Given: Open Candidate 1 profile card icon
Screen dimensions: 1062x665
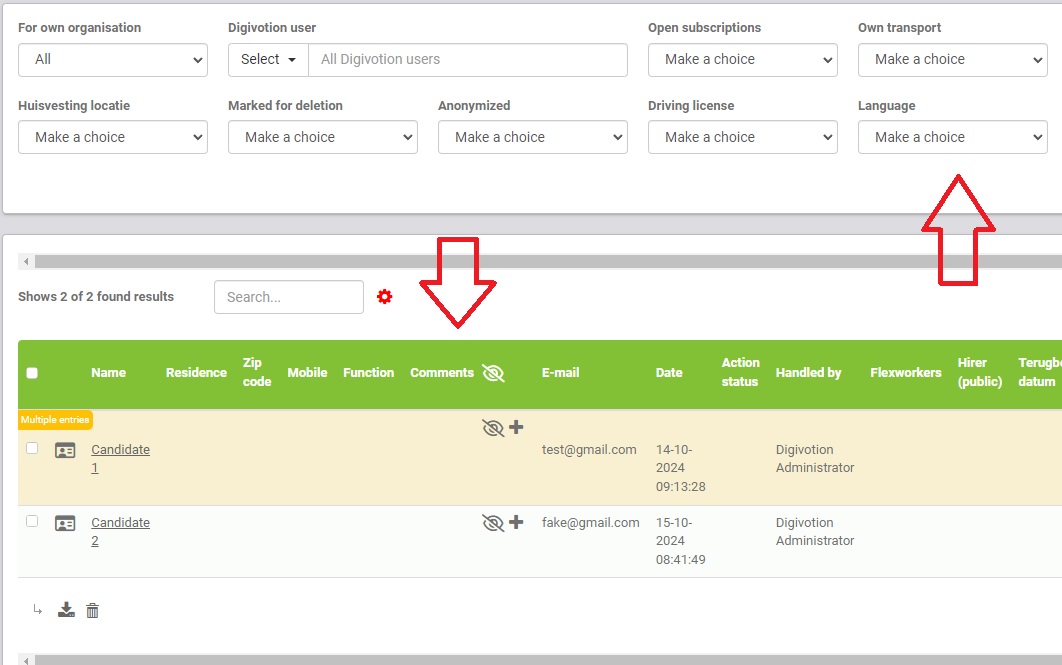Looking at the screenshot, I should point(65,450).
